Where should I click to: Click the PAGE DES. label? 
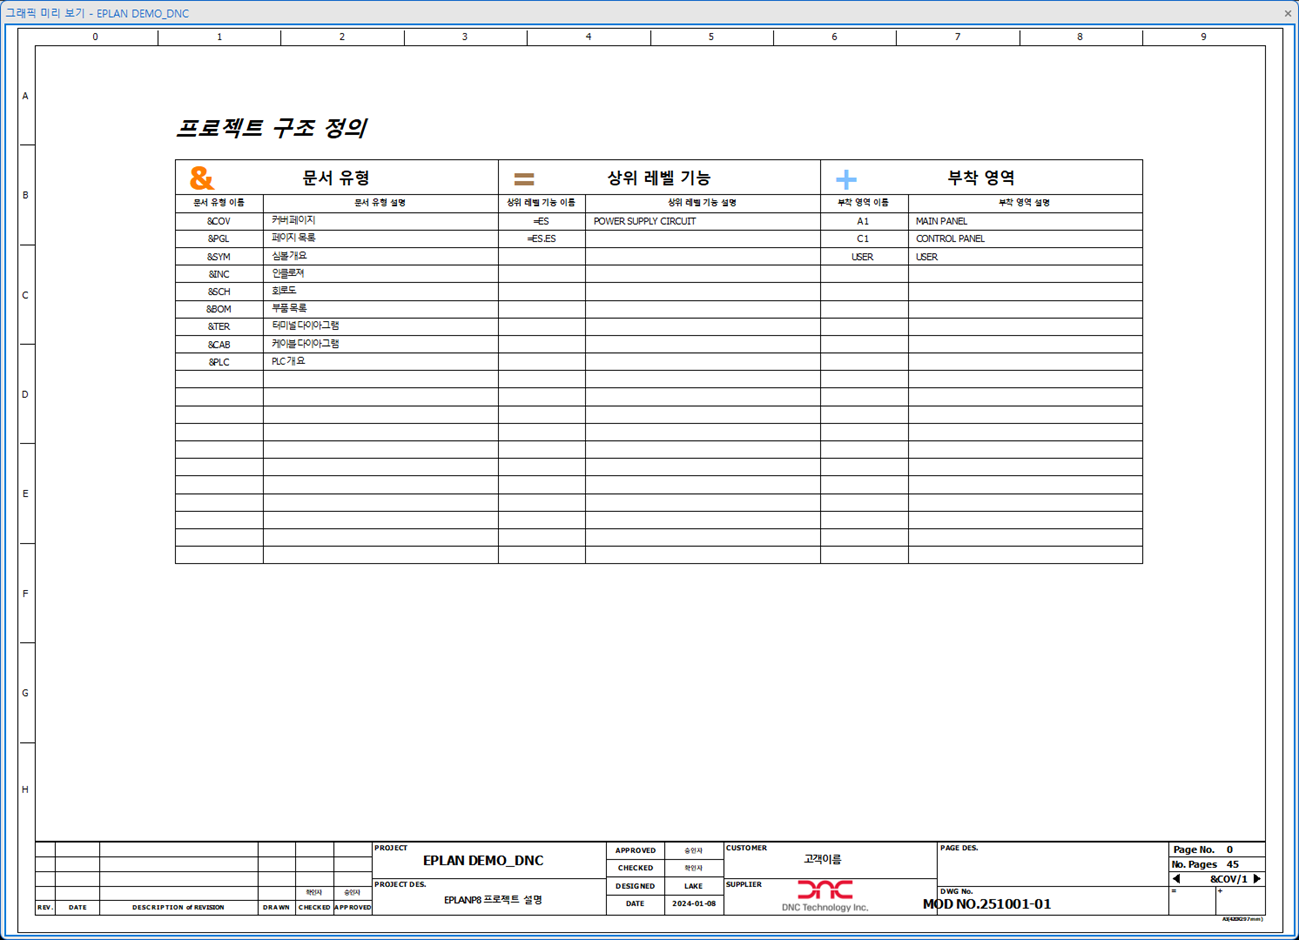point(959,848)
